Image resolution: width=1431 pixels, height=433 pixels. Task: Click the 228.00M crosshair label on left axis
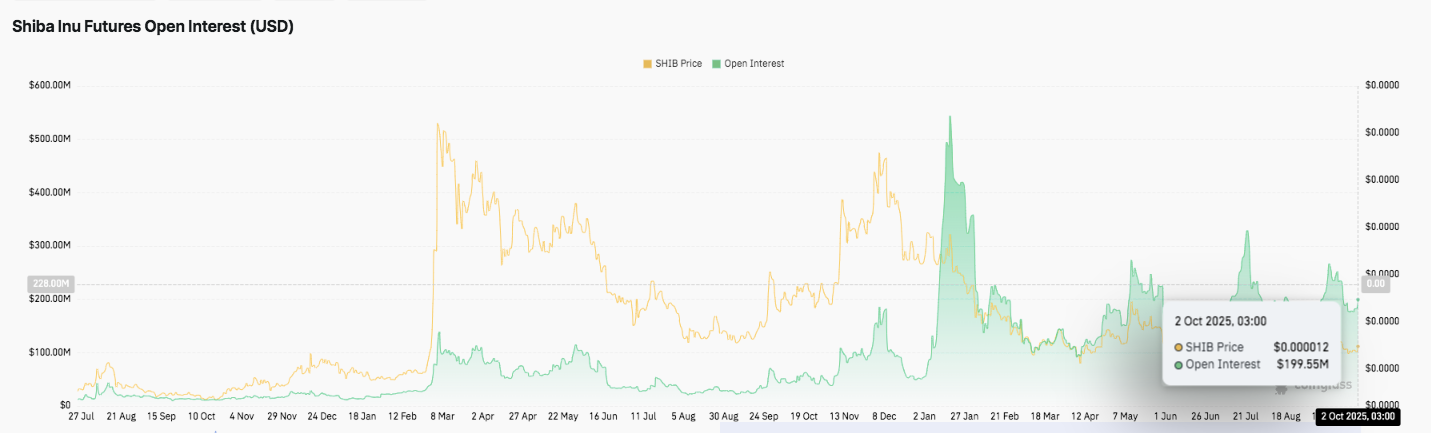coord(51,284)
